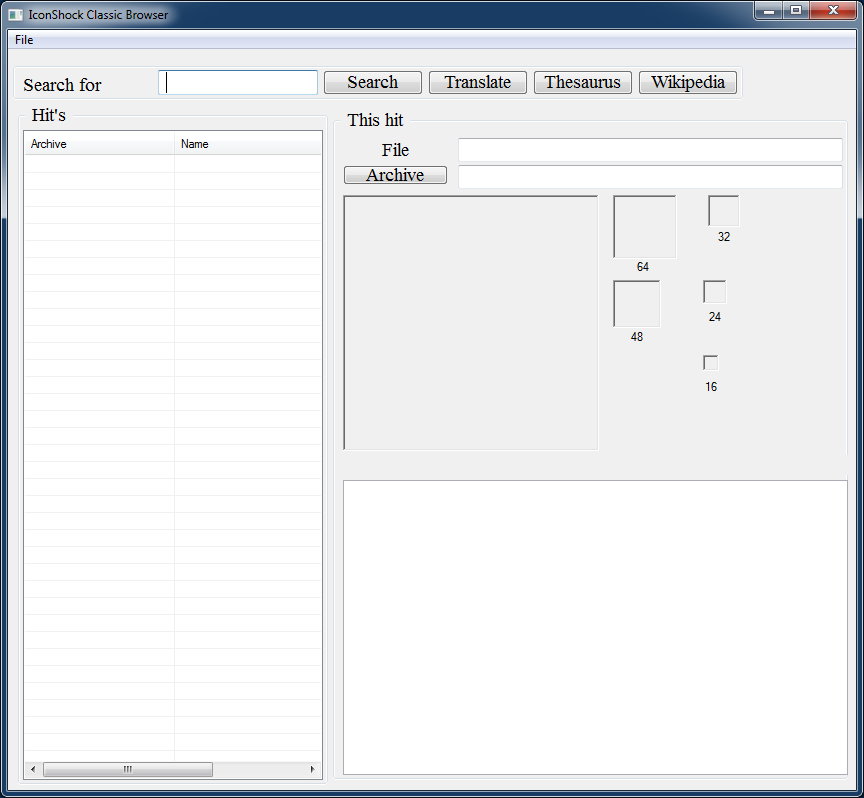Click the IconShock title bar app icon
Image resolution: width=864 pixels, height=798 pixels.
pos(15,15)
